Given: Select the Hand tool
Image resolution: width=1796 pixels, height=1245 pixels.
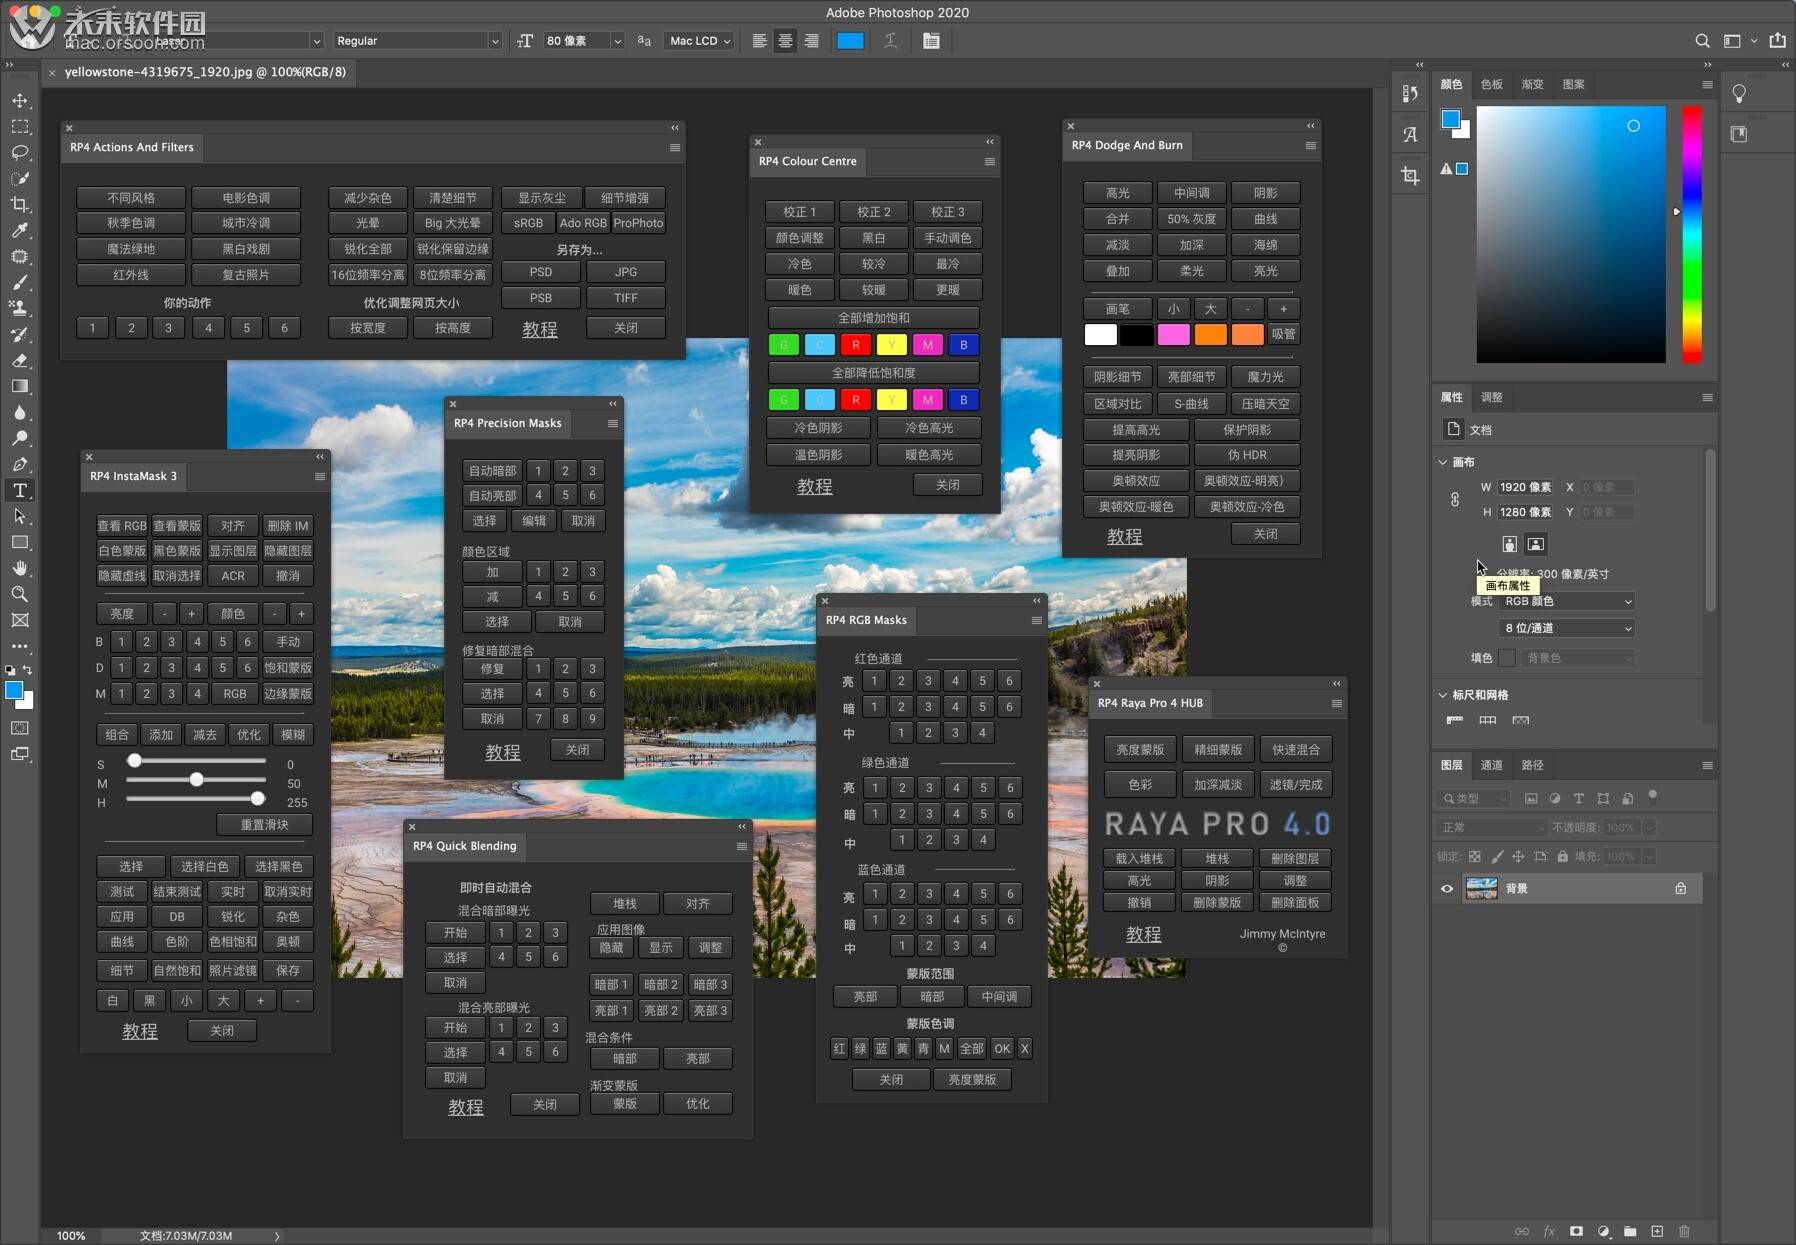Looking at the screenshot, I should coord(20,568).
